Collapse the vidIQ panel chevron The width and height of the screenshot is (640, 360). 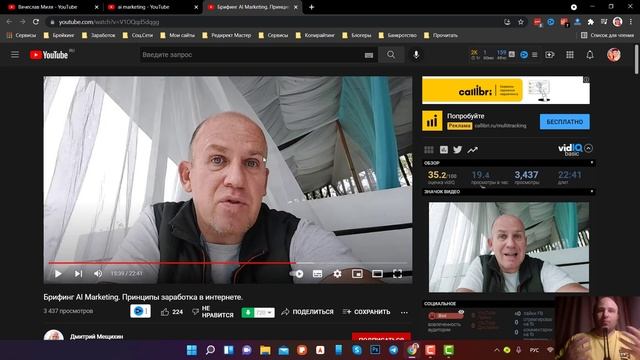coord(588,148)
